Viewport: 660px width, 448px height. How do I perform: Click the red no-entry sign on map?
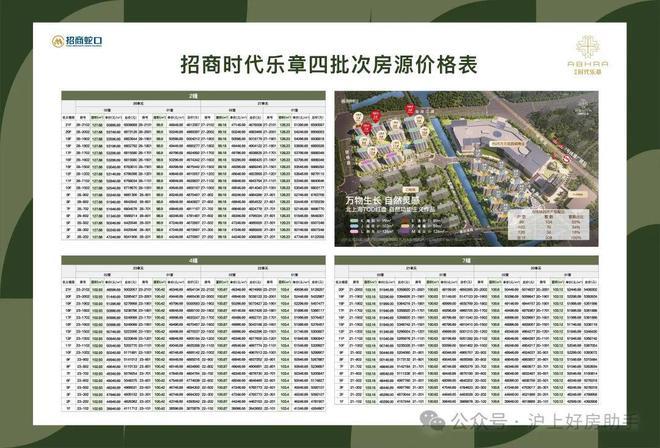(567, 159)
